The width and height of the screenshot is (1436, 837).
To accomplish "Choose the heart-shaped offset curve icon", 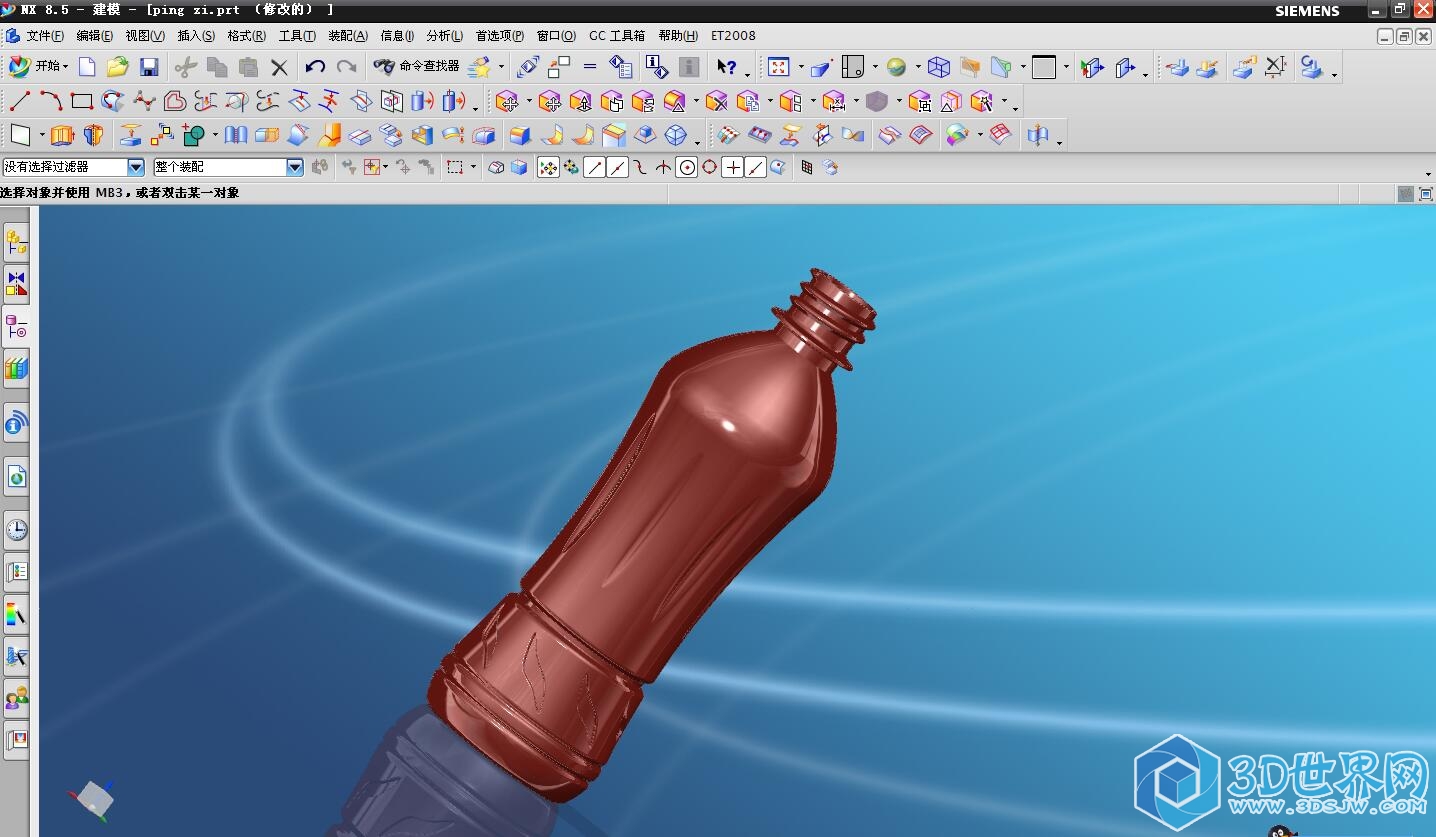I will click(x=175, y=101).
